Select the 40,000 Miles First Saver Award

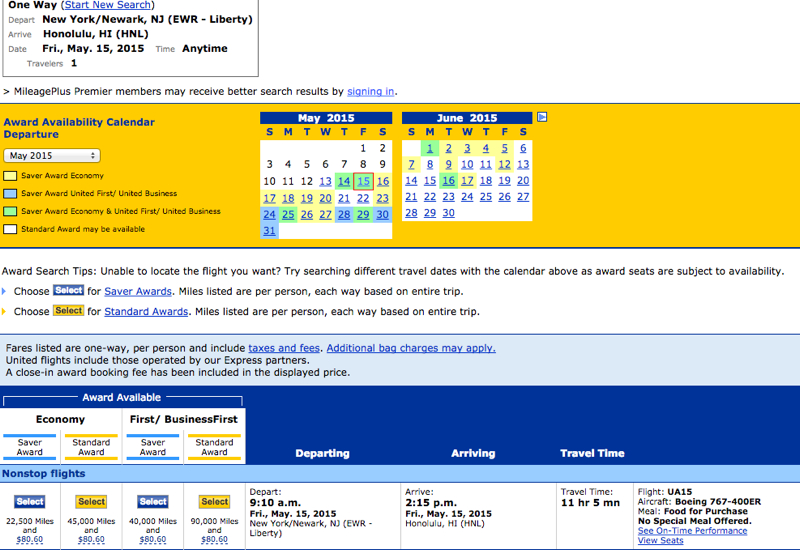tap(153, 502)
